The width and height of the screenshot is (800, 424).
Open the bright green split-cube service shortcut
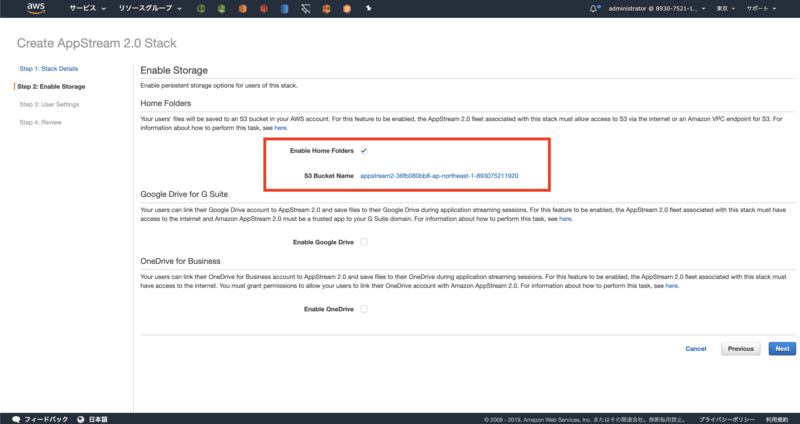click(x=201, y=9)
